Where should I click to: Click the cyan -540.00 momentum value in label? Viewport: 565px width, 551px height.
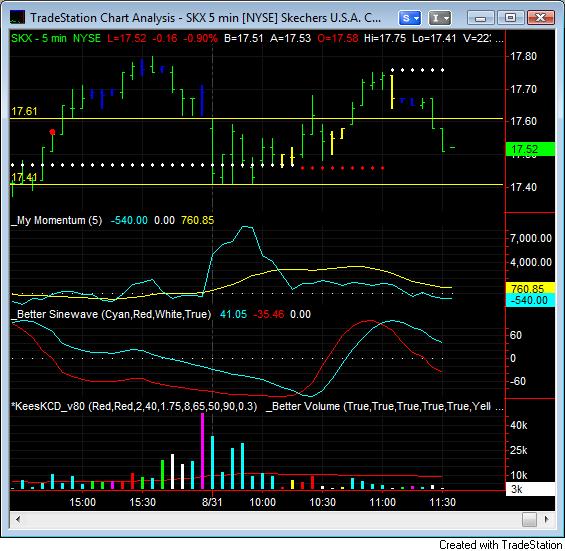[x=129, y=220]
